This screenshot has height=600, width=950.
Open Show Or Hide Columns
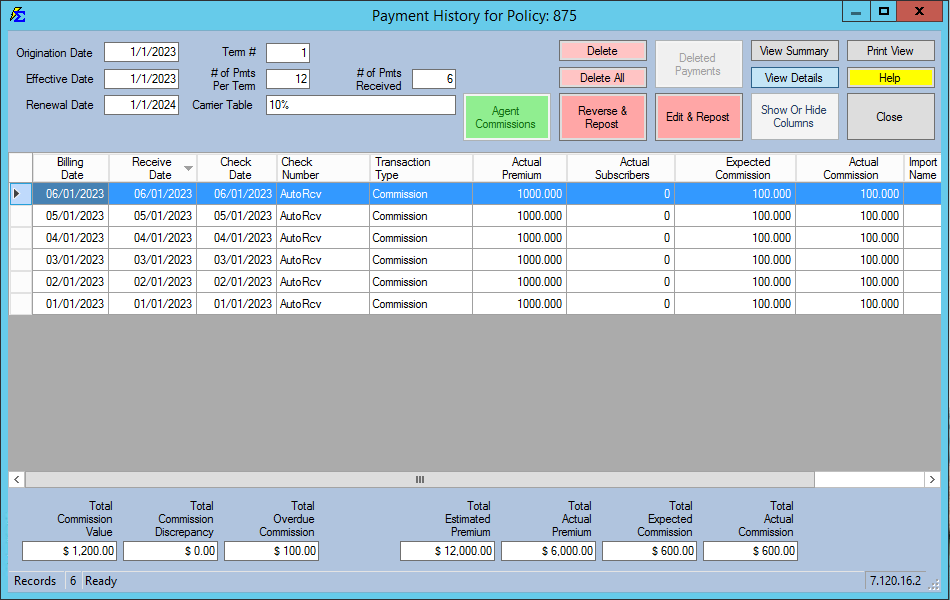pos(794,116)
